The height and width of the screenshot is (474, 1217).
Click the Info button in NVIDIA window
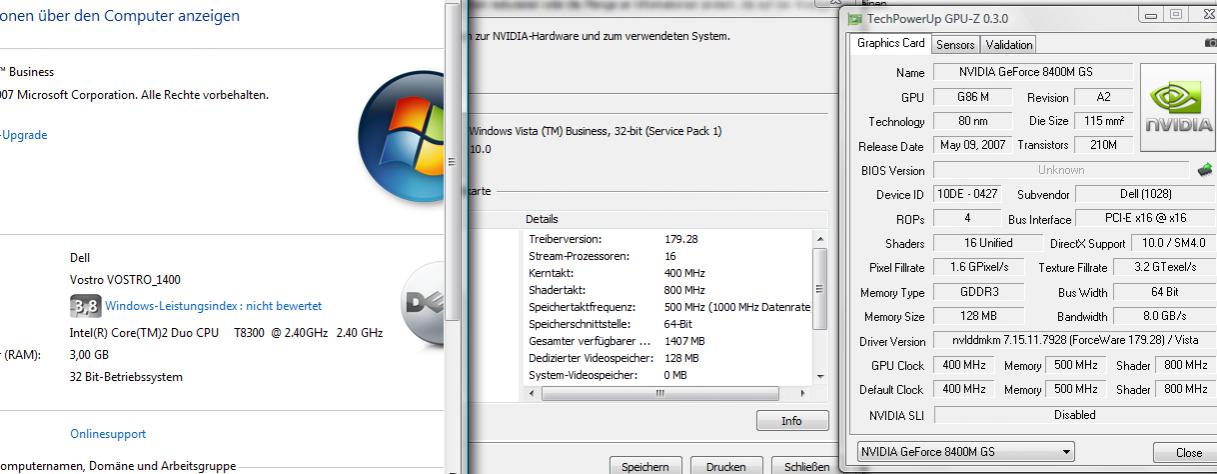click(792, 421)
